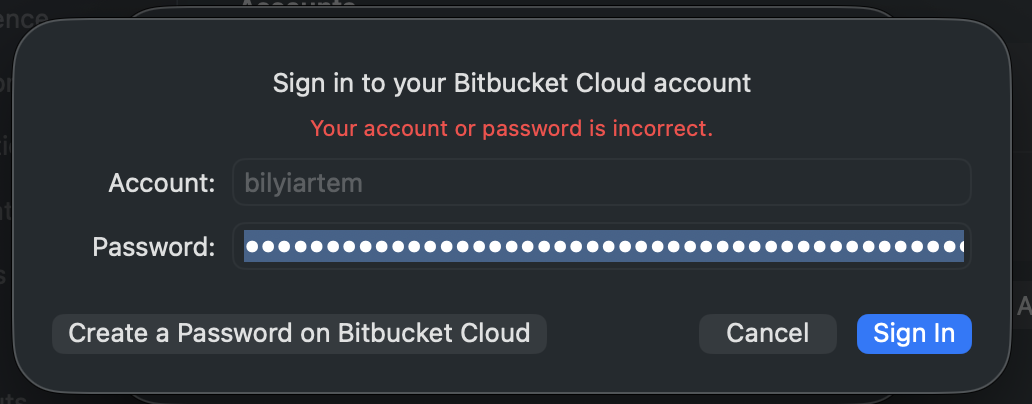The image size is (1032, 404).
Task: Click the dimmed window area right of the dialog
Action: click(x=1020, y=200)
